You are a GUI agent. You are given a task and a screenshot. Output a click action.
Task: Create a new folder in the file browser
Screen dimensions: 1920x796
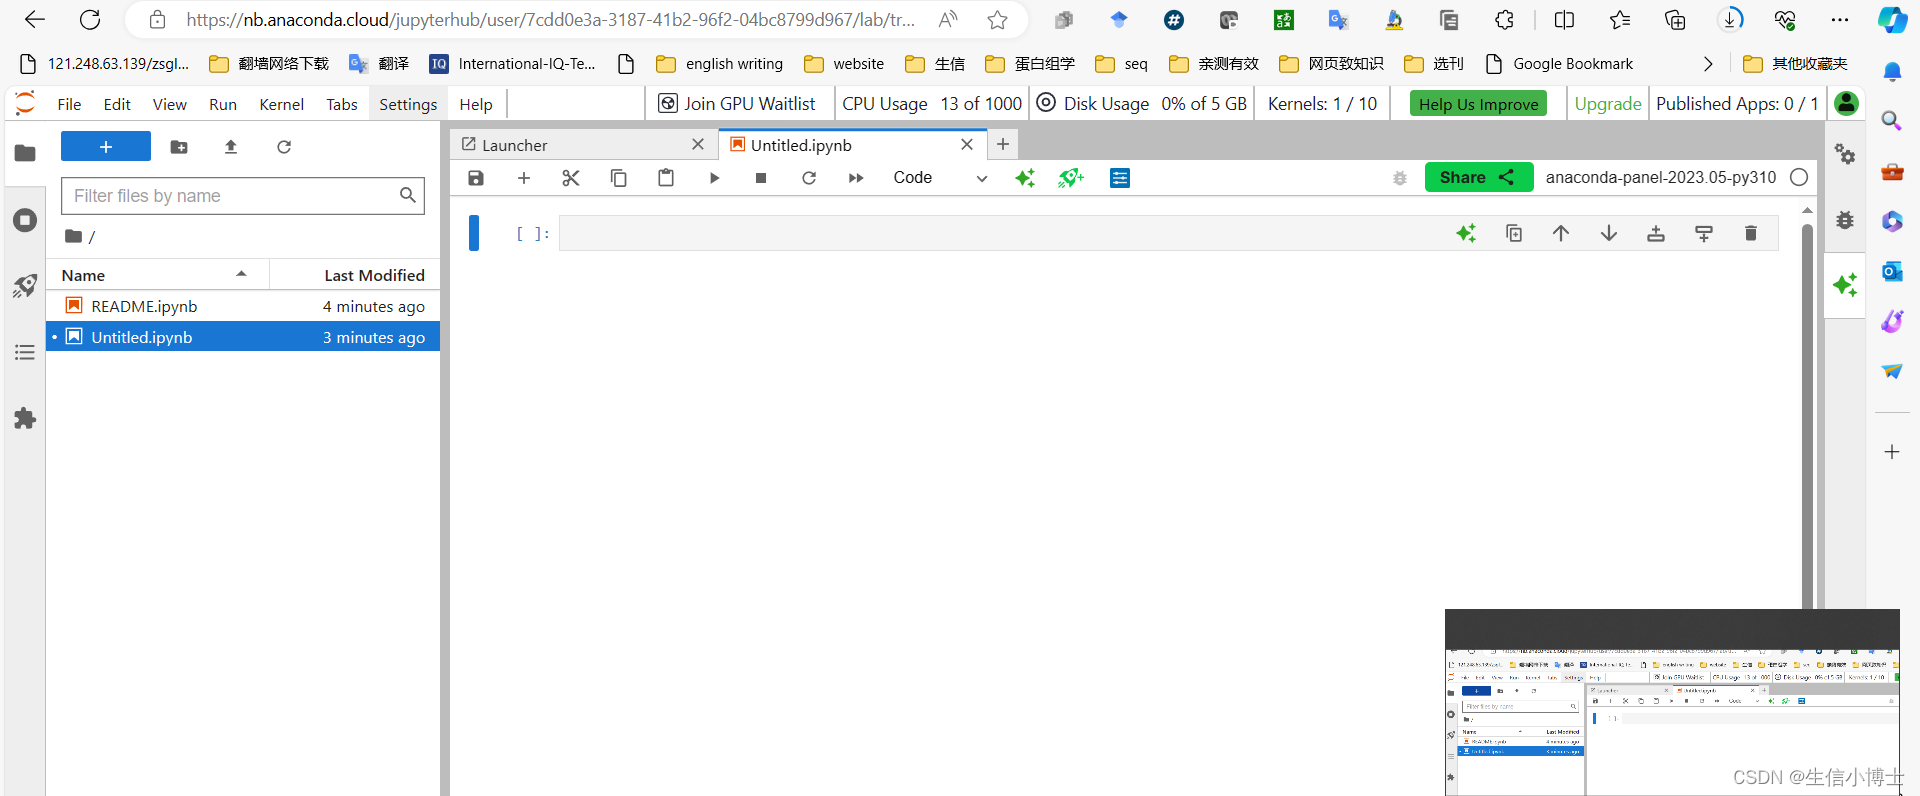179,147
